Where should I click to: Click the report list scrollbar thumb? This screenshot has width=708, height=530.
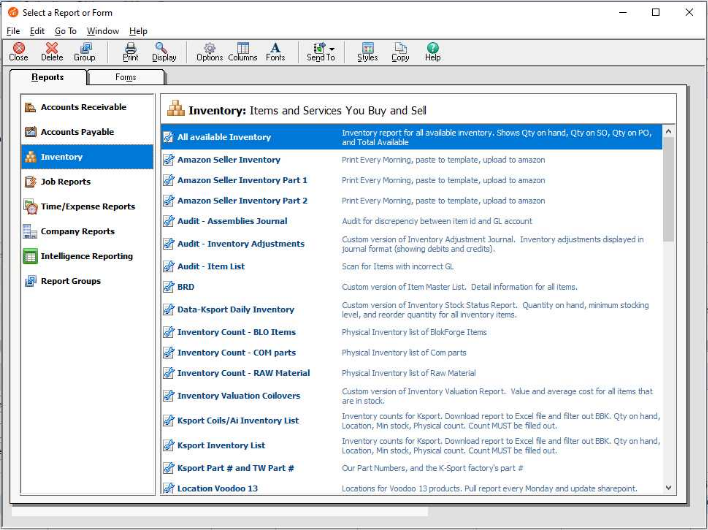[669, 189]
